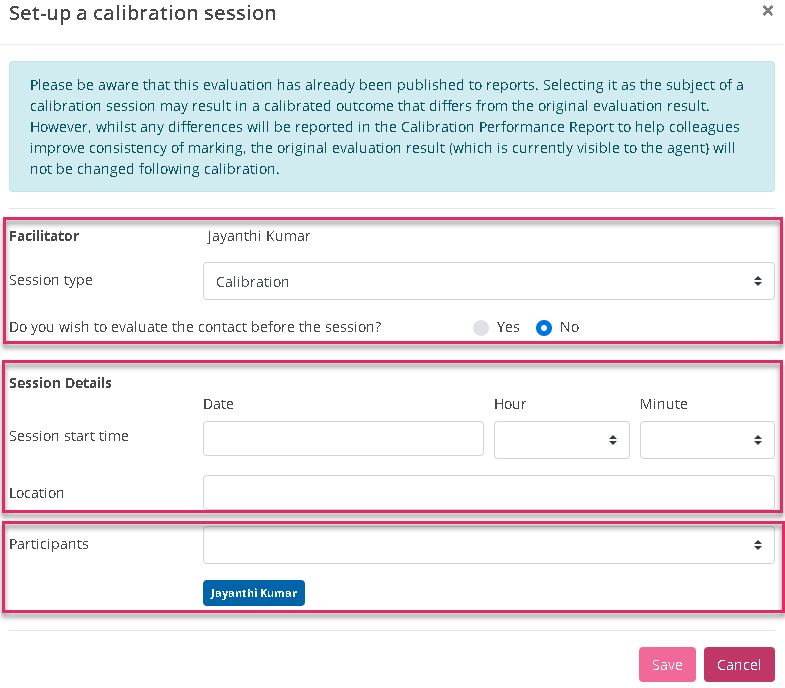Viewport: 785px width, 688px height.
Task: Save the calibration session
Action: [x=667, y=665]
